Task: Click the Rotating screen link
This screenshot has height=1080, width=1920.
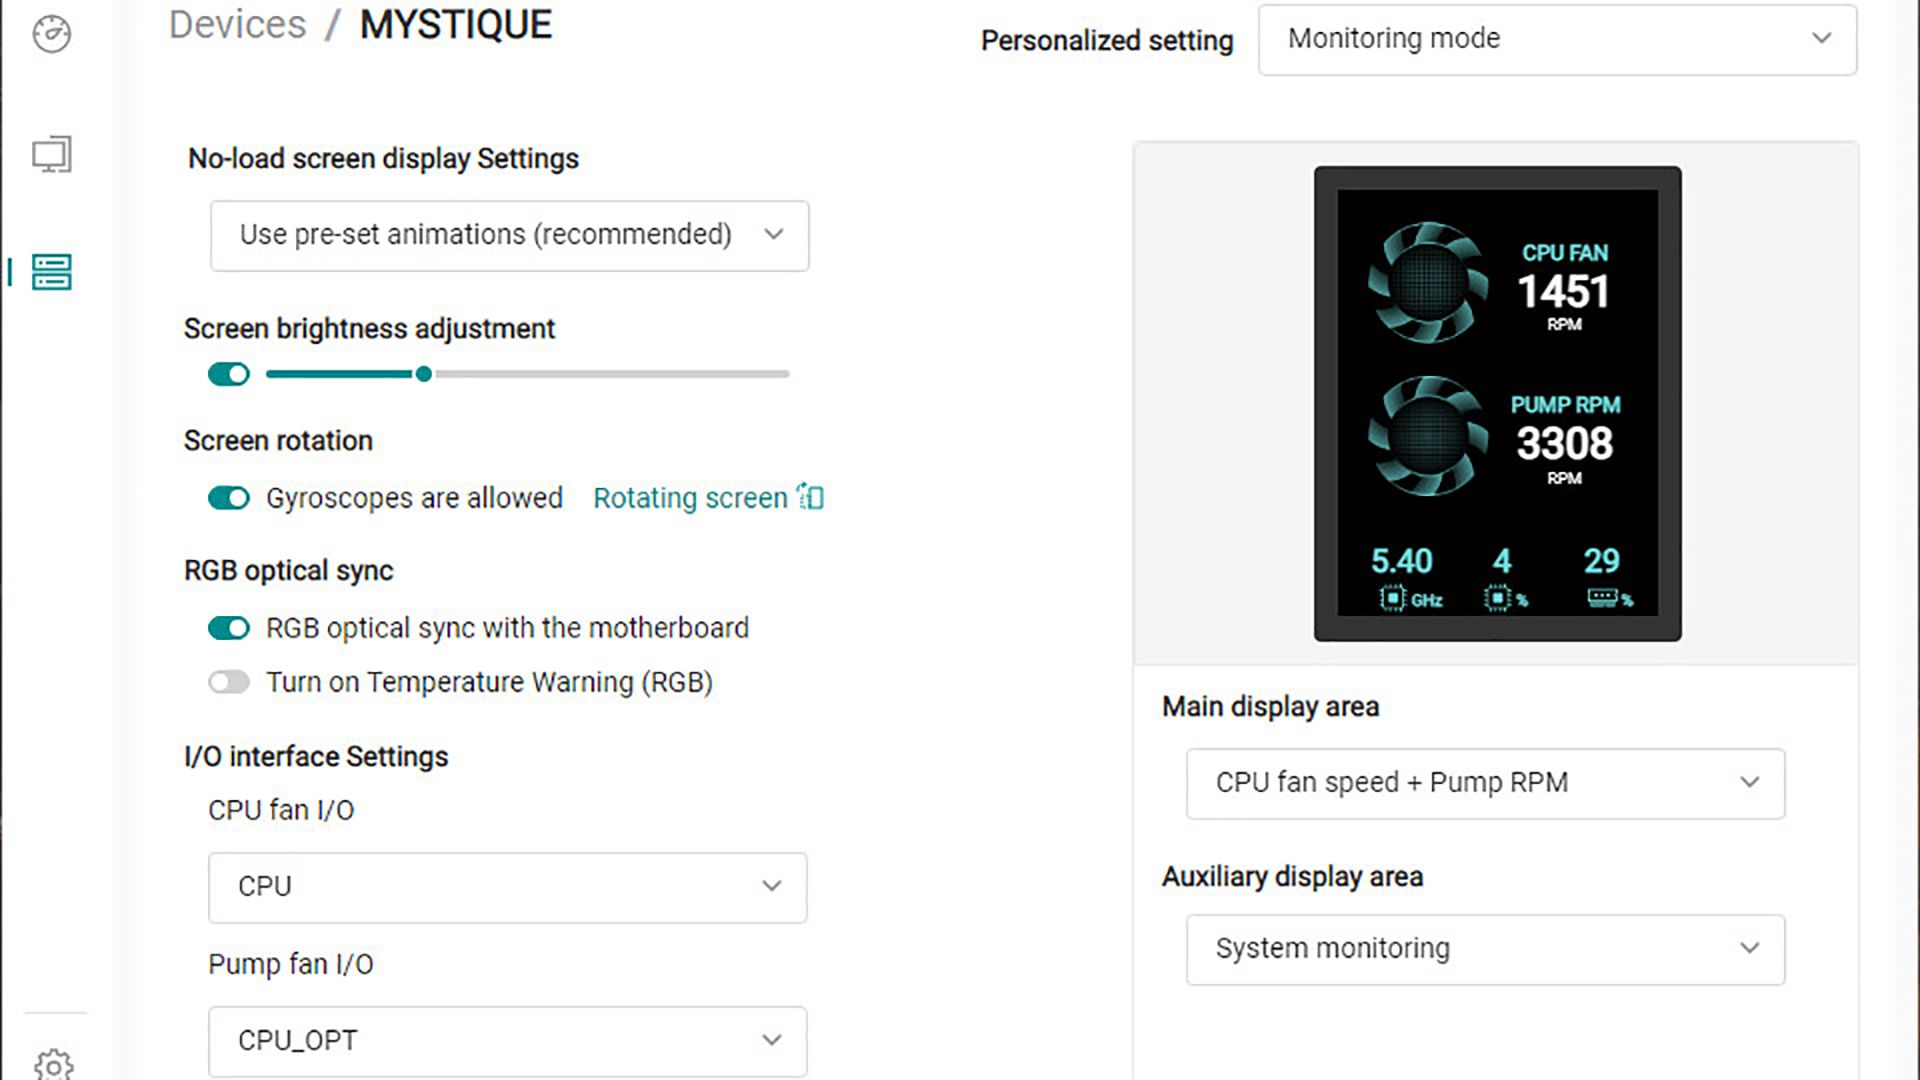Action: click(x=690, y=498)
